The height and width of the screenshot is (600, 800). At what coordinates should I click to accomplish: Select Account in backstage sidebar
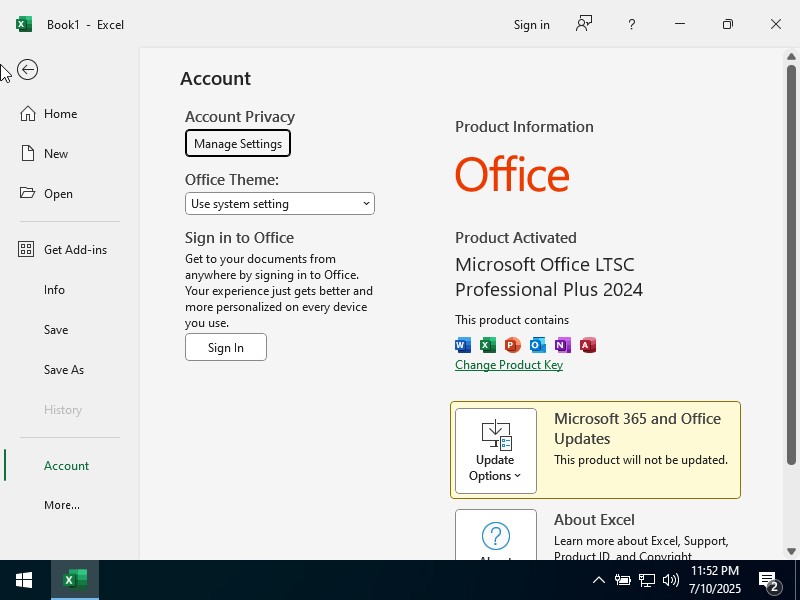pyautogui.click(x=66, y=465)
